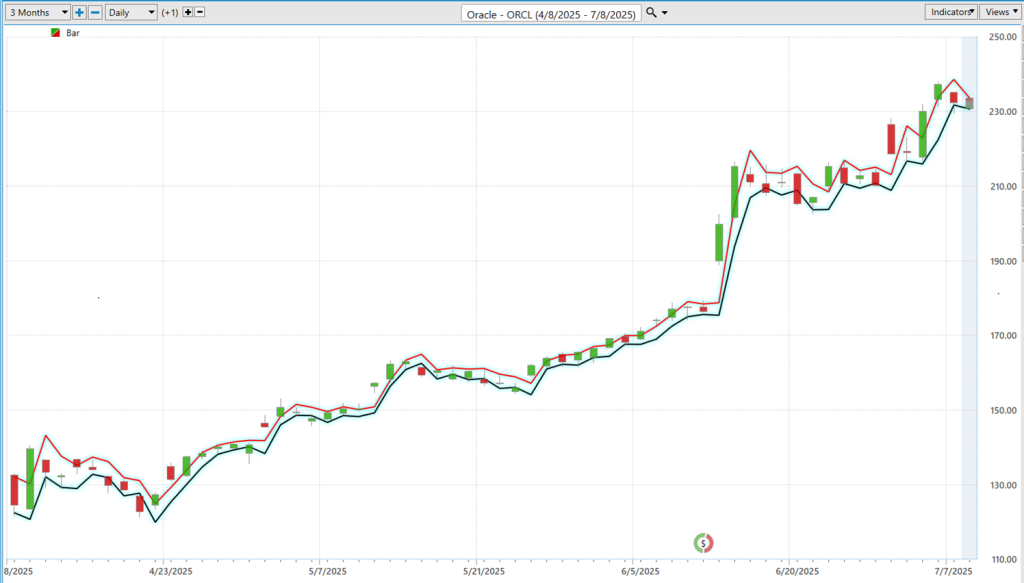Open the Views menu

point(1000,12)
